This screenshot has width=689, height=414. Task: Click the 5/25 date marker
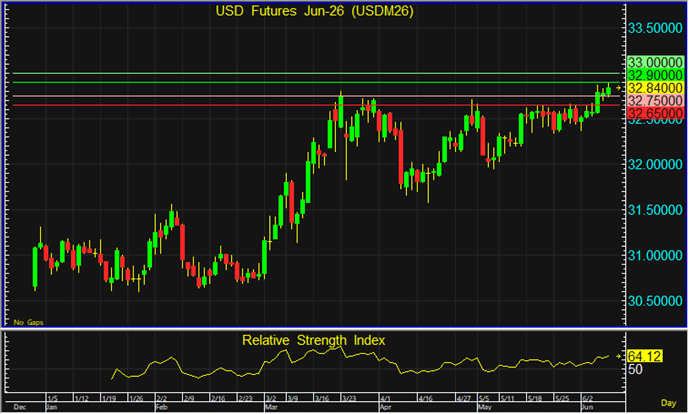coord(562,399)
